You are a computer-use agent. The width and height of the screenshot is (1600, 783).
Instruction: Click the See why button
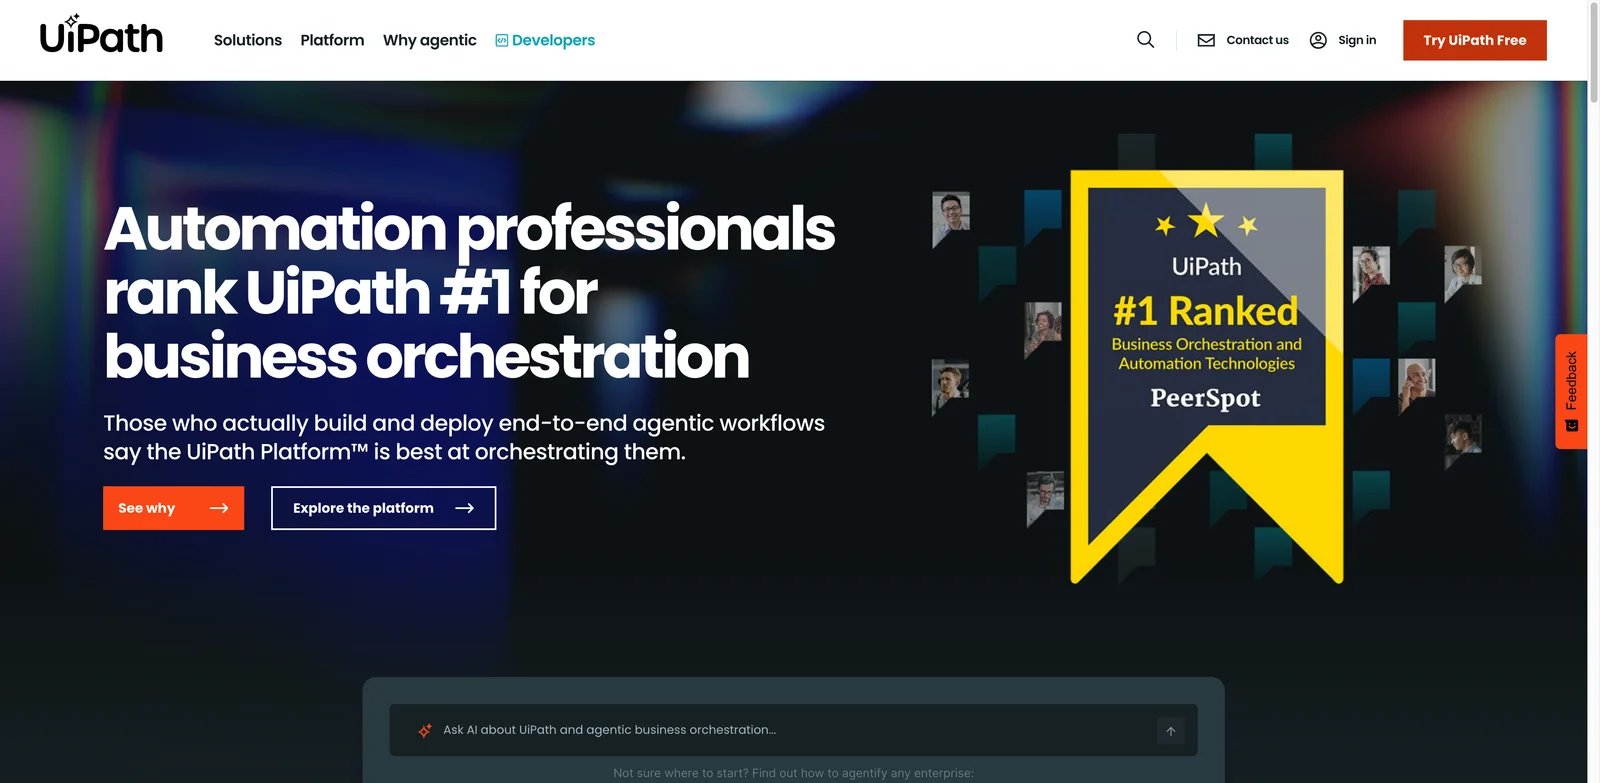pyautogui.click(x=173, y=508)
